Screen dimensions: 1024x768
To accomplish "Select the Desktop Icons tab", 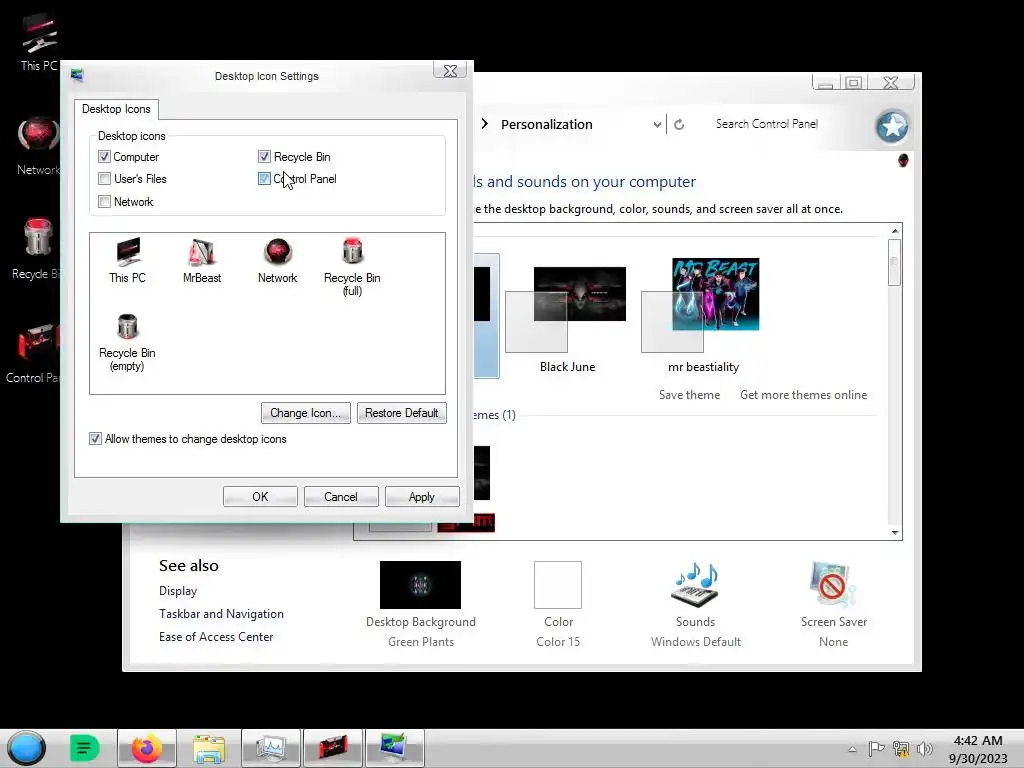I will (x=116, y=109).
